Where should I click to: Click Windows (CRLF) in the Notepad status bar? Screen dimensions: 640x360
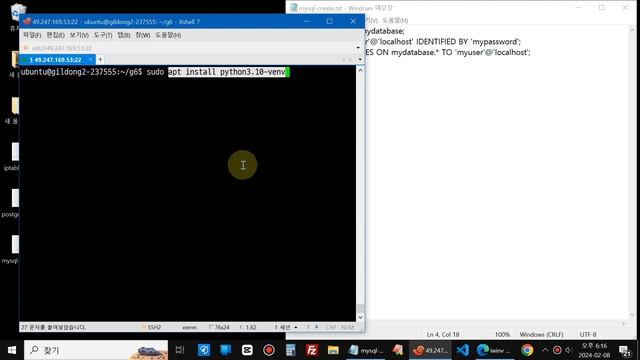tap(541, 334)
